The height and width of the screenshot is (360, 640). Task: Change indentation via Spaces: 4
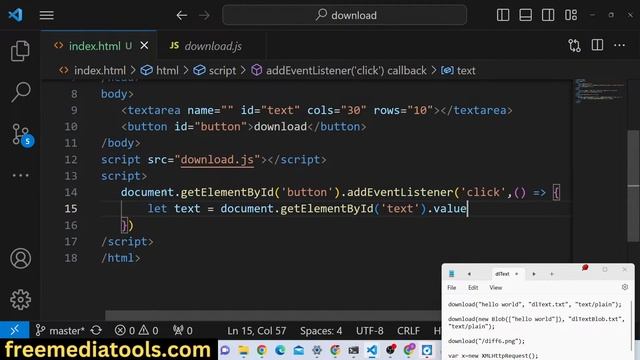[x=321, y=331]
